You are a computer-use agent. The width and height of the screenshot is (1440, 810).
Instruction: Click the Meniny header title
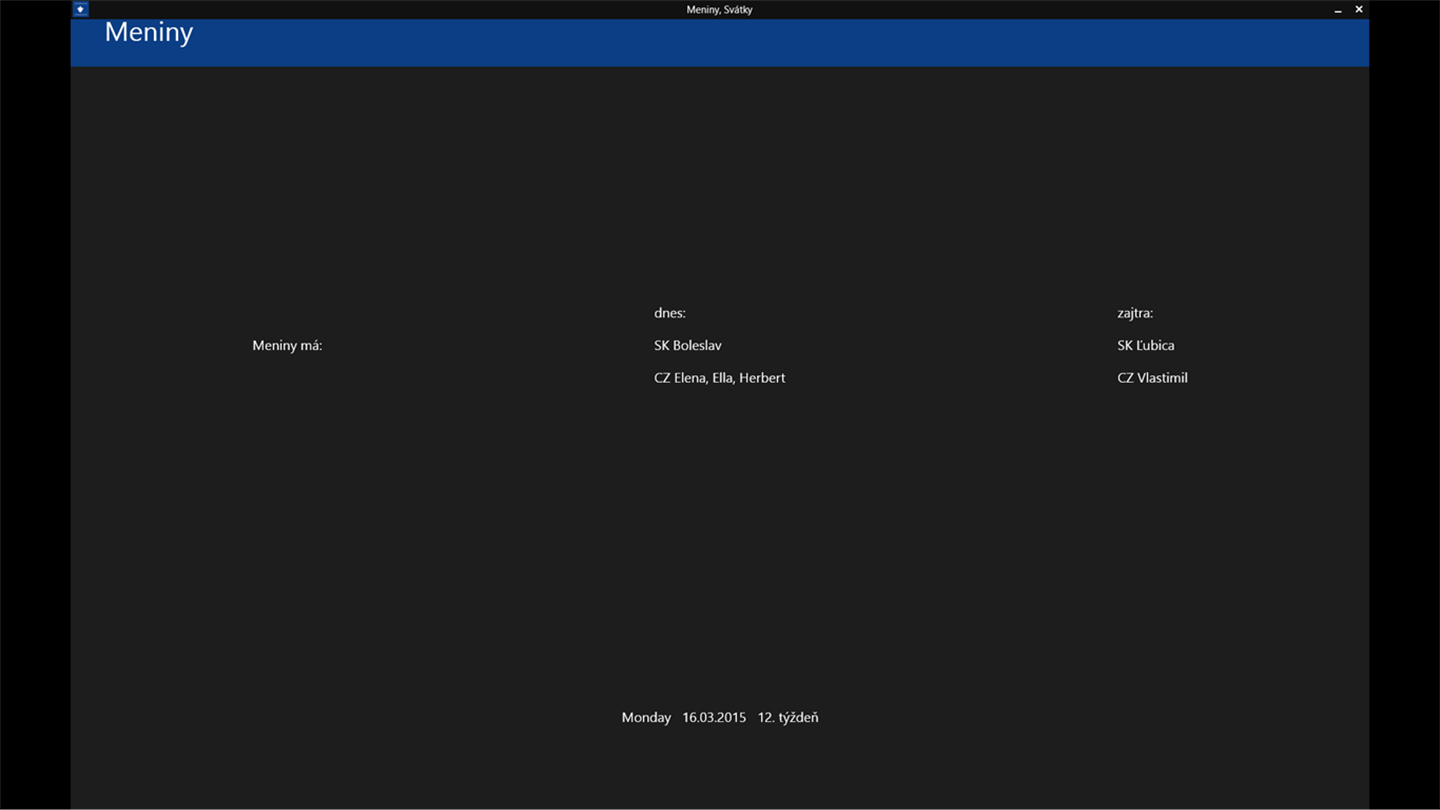pos(149,32)
